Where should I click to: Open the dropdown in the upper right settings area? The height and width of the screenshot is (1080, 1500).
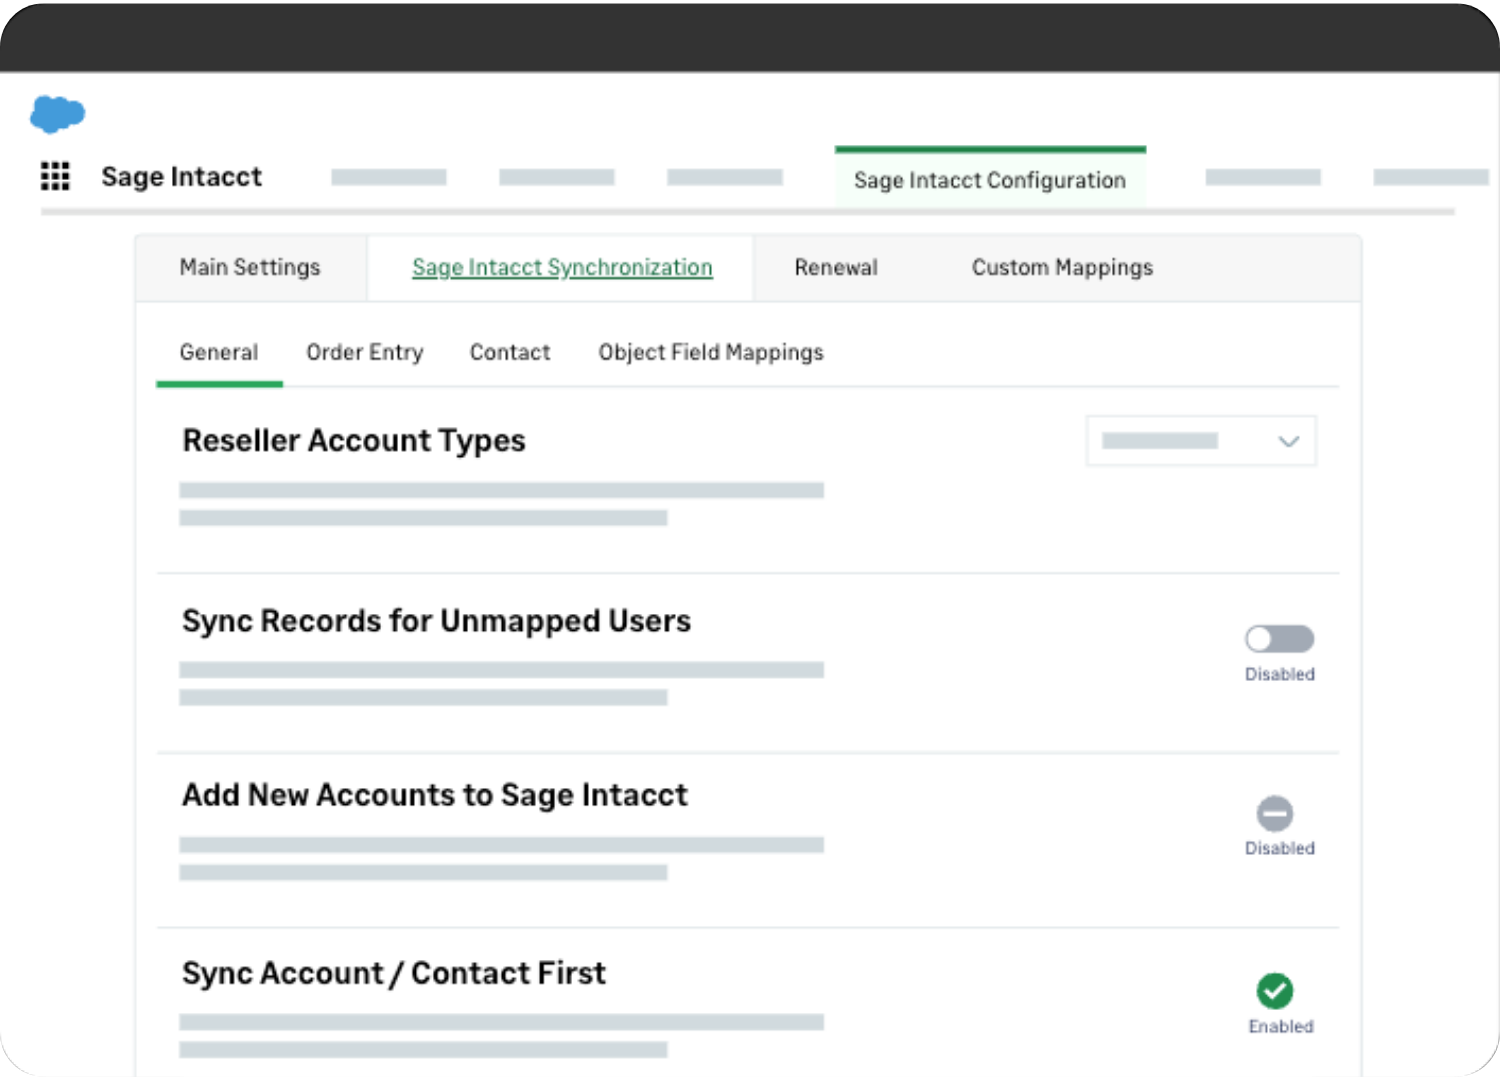pyautogui.click(x=1200, y=440)
